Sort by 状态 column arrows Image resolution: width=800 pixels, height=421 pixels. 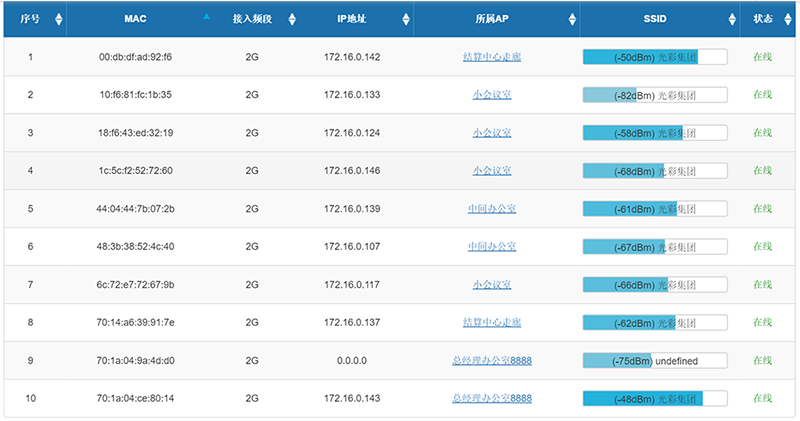(x=788, y=19)
